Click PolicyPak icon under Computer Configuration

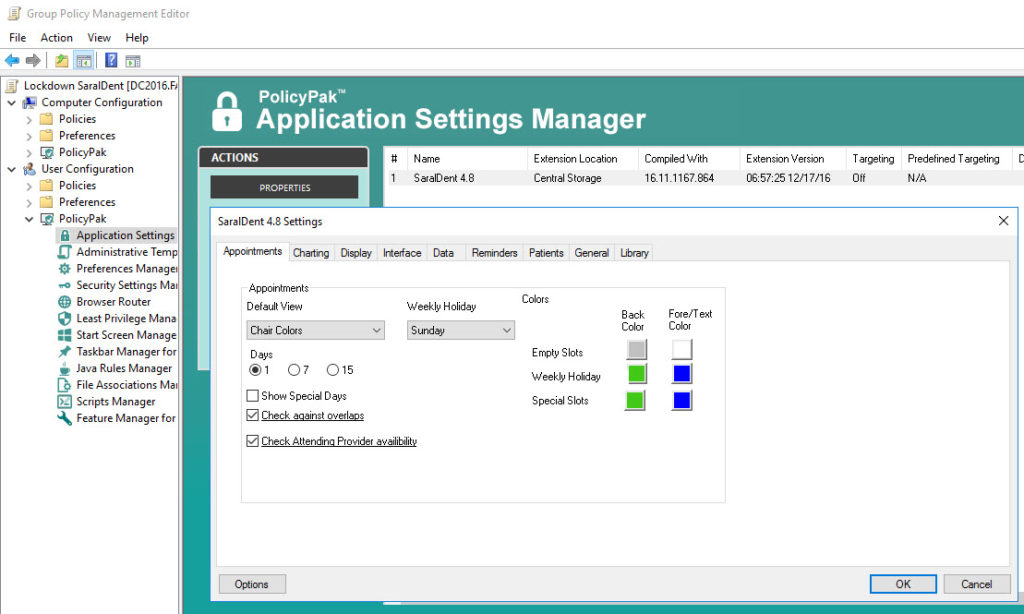coord(47,152)
